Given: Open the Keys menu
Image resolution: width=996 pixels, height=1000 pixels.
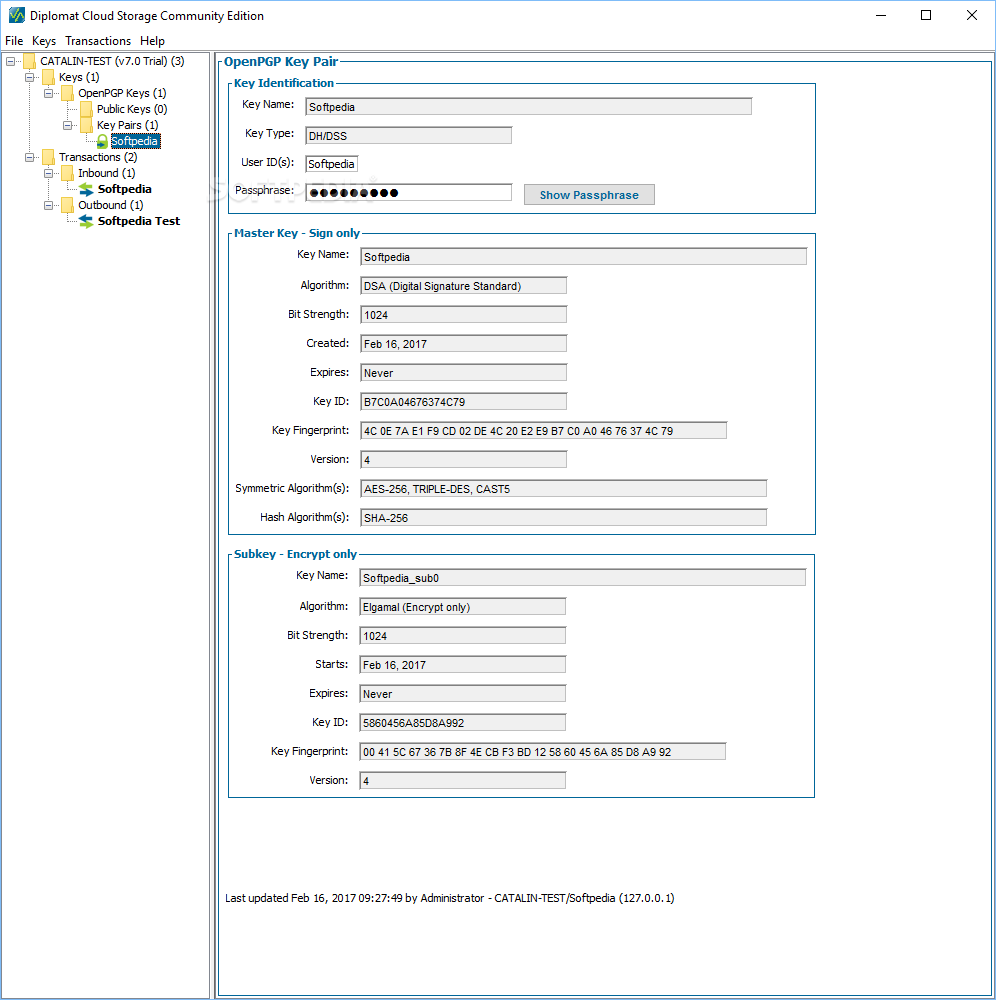Looking at the screenshot, I should pos(44,41).
